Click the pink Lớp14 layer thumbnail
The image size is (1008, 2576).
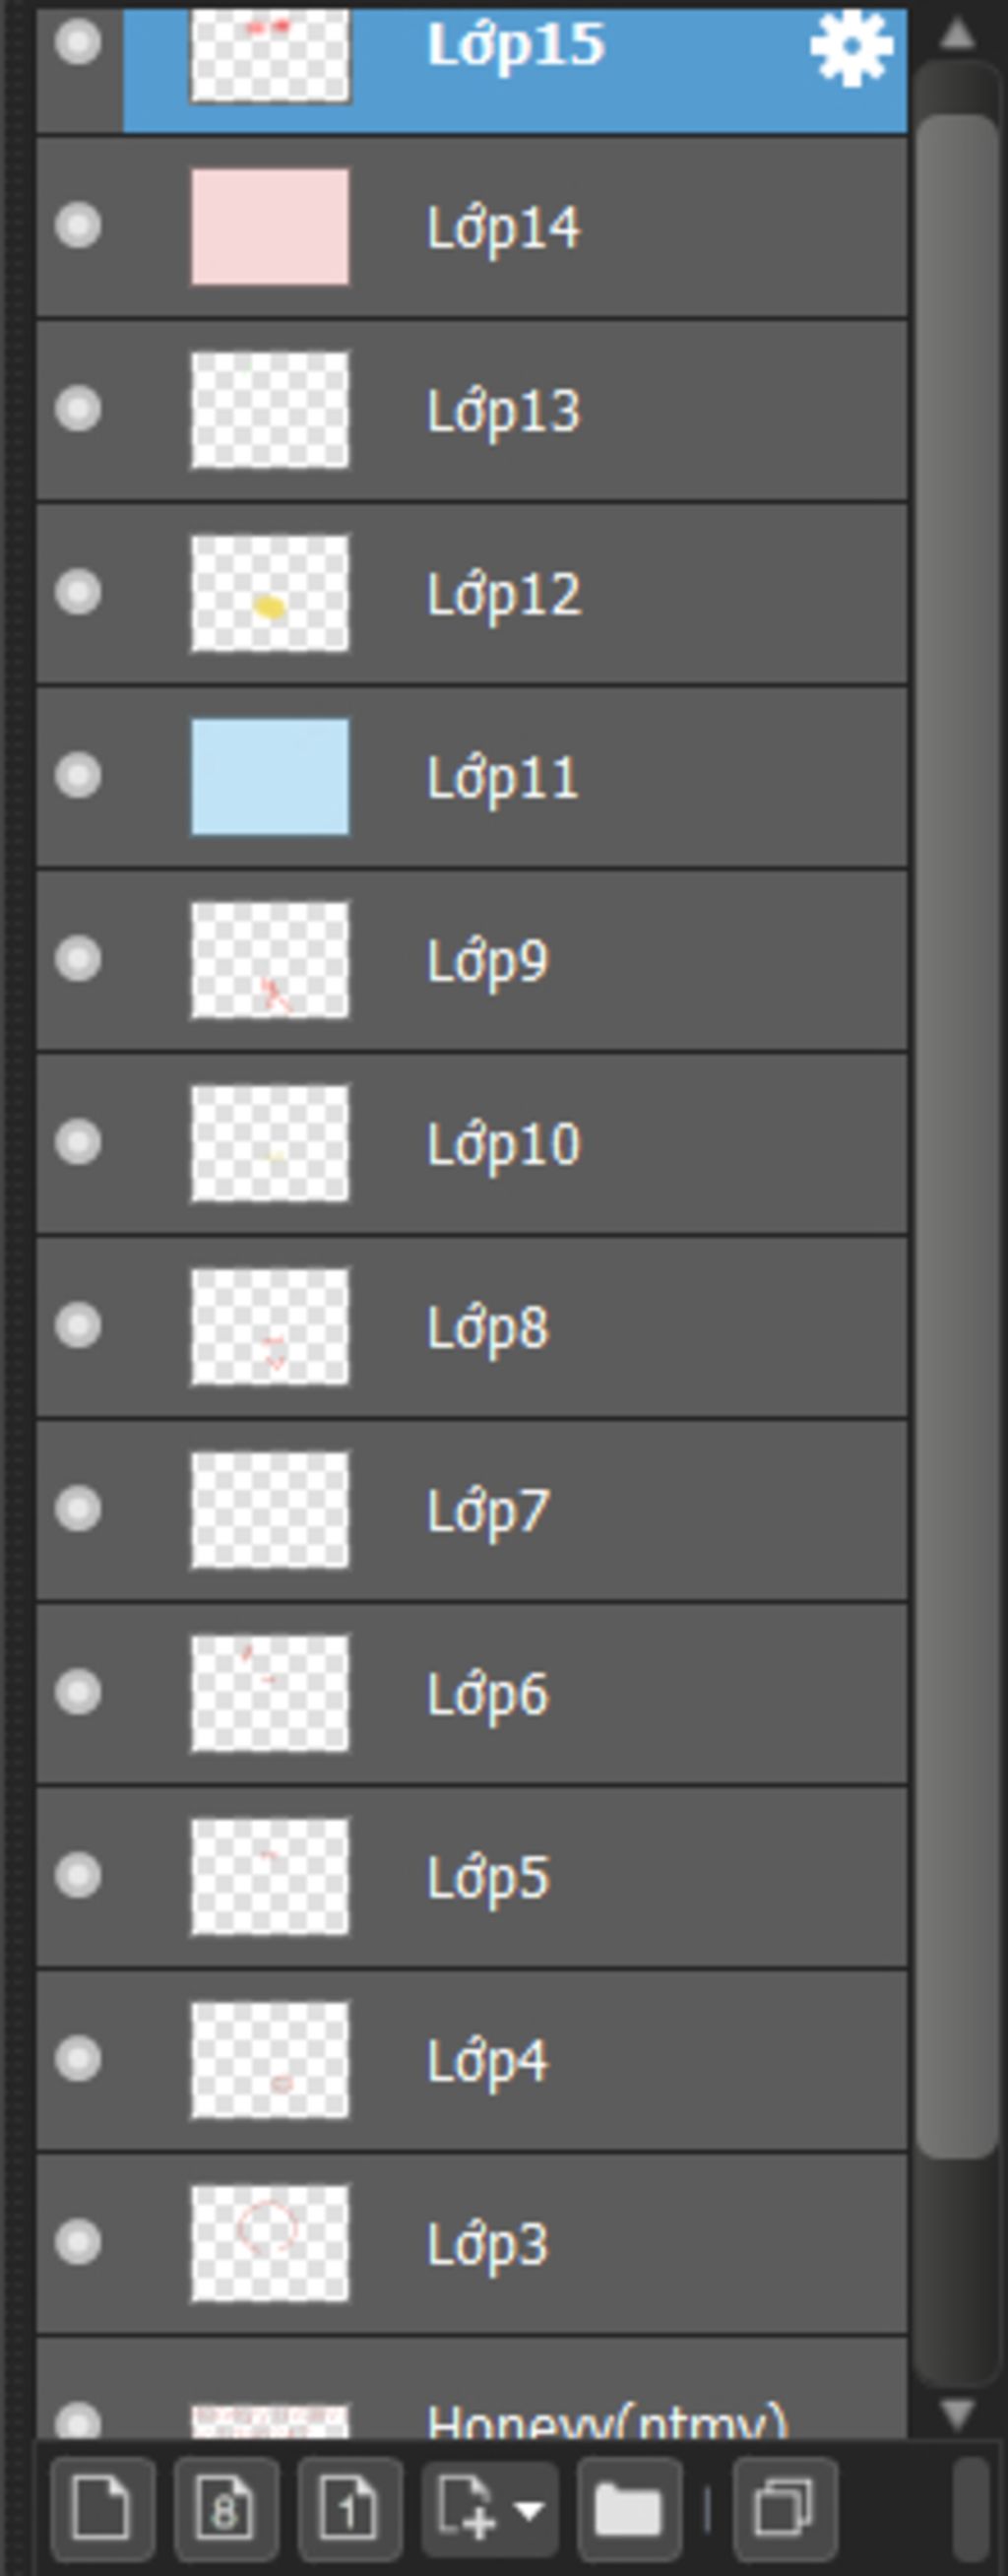pos(270,226)
